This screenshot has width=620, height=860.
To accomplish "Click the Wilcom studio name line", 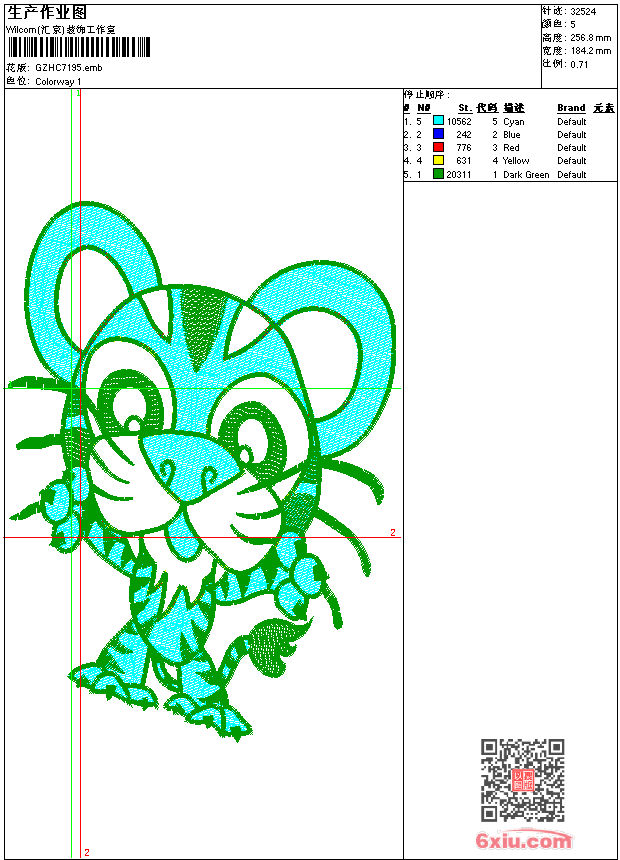I will tap(61, 30).
